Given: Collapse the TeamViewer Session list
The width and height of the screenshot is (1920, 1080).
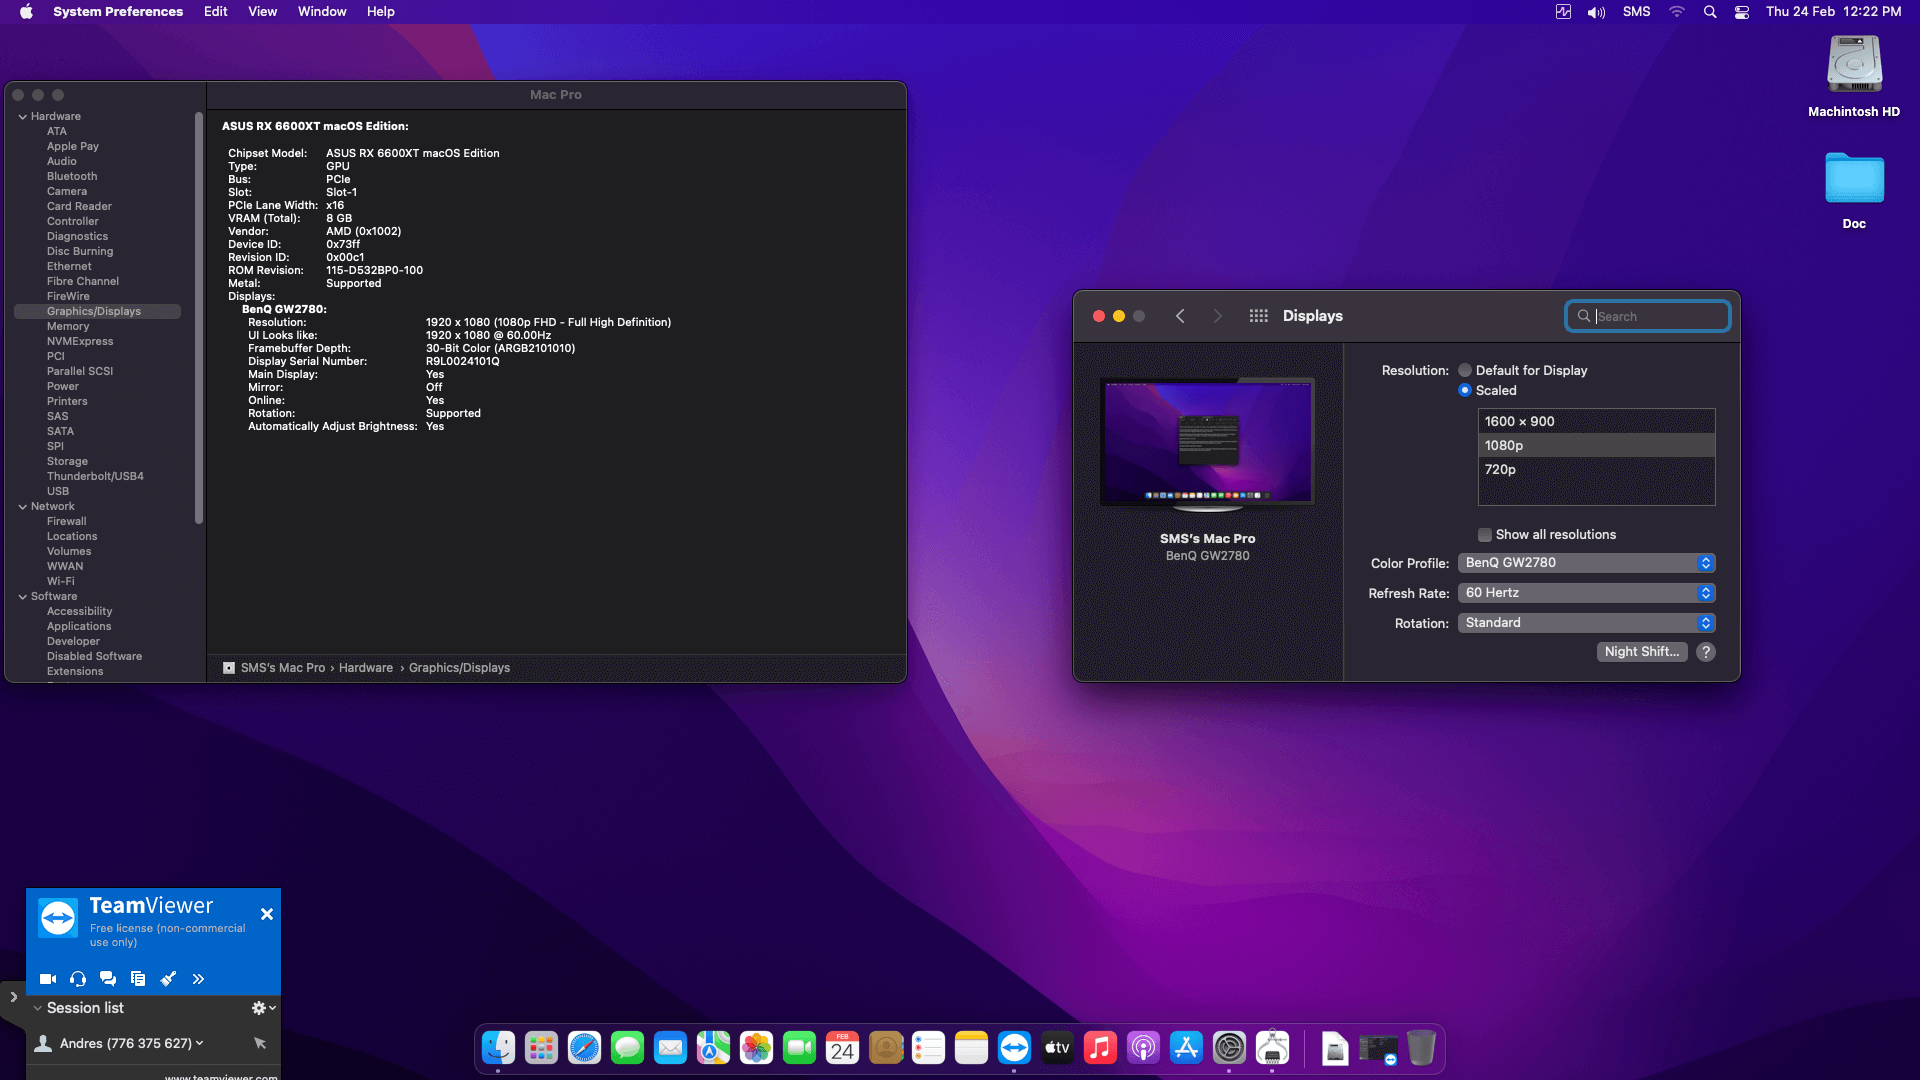Looking at the screenshot, I should [38, 1008].
